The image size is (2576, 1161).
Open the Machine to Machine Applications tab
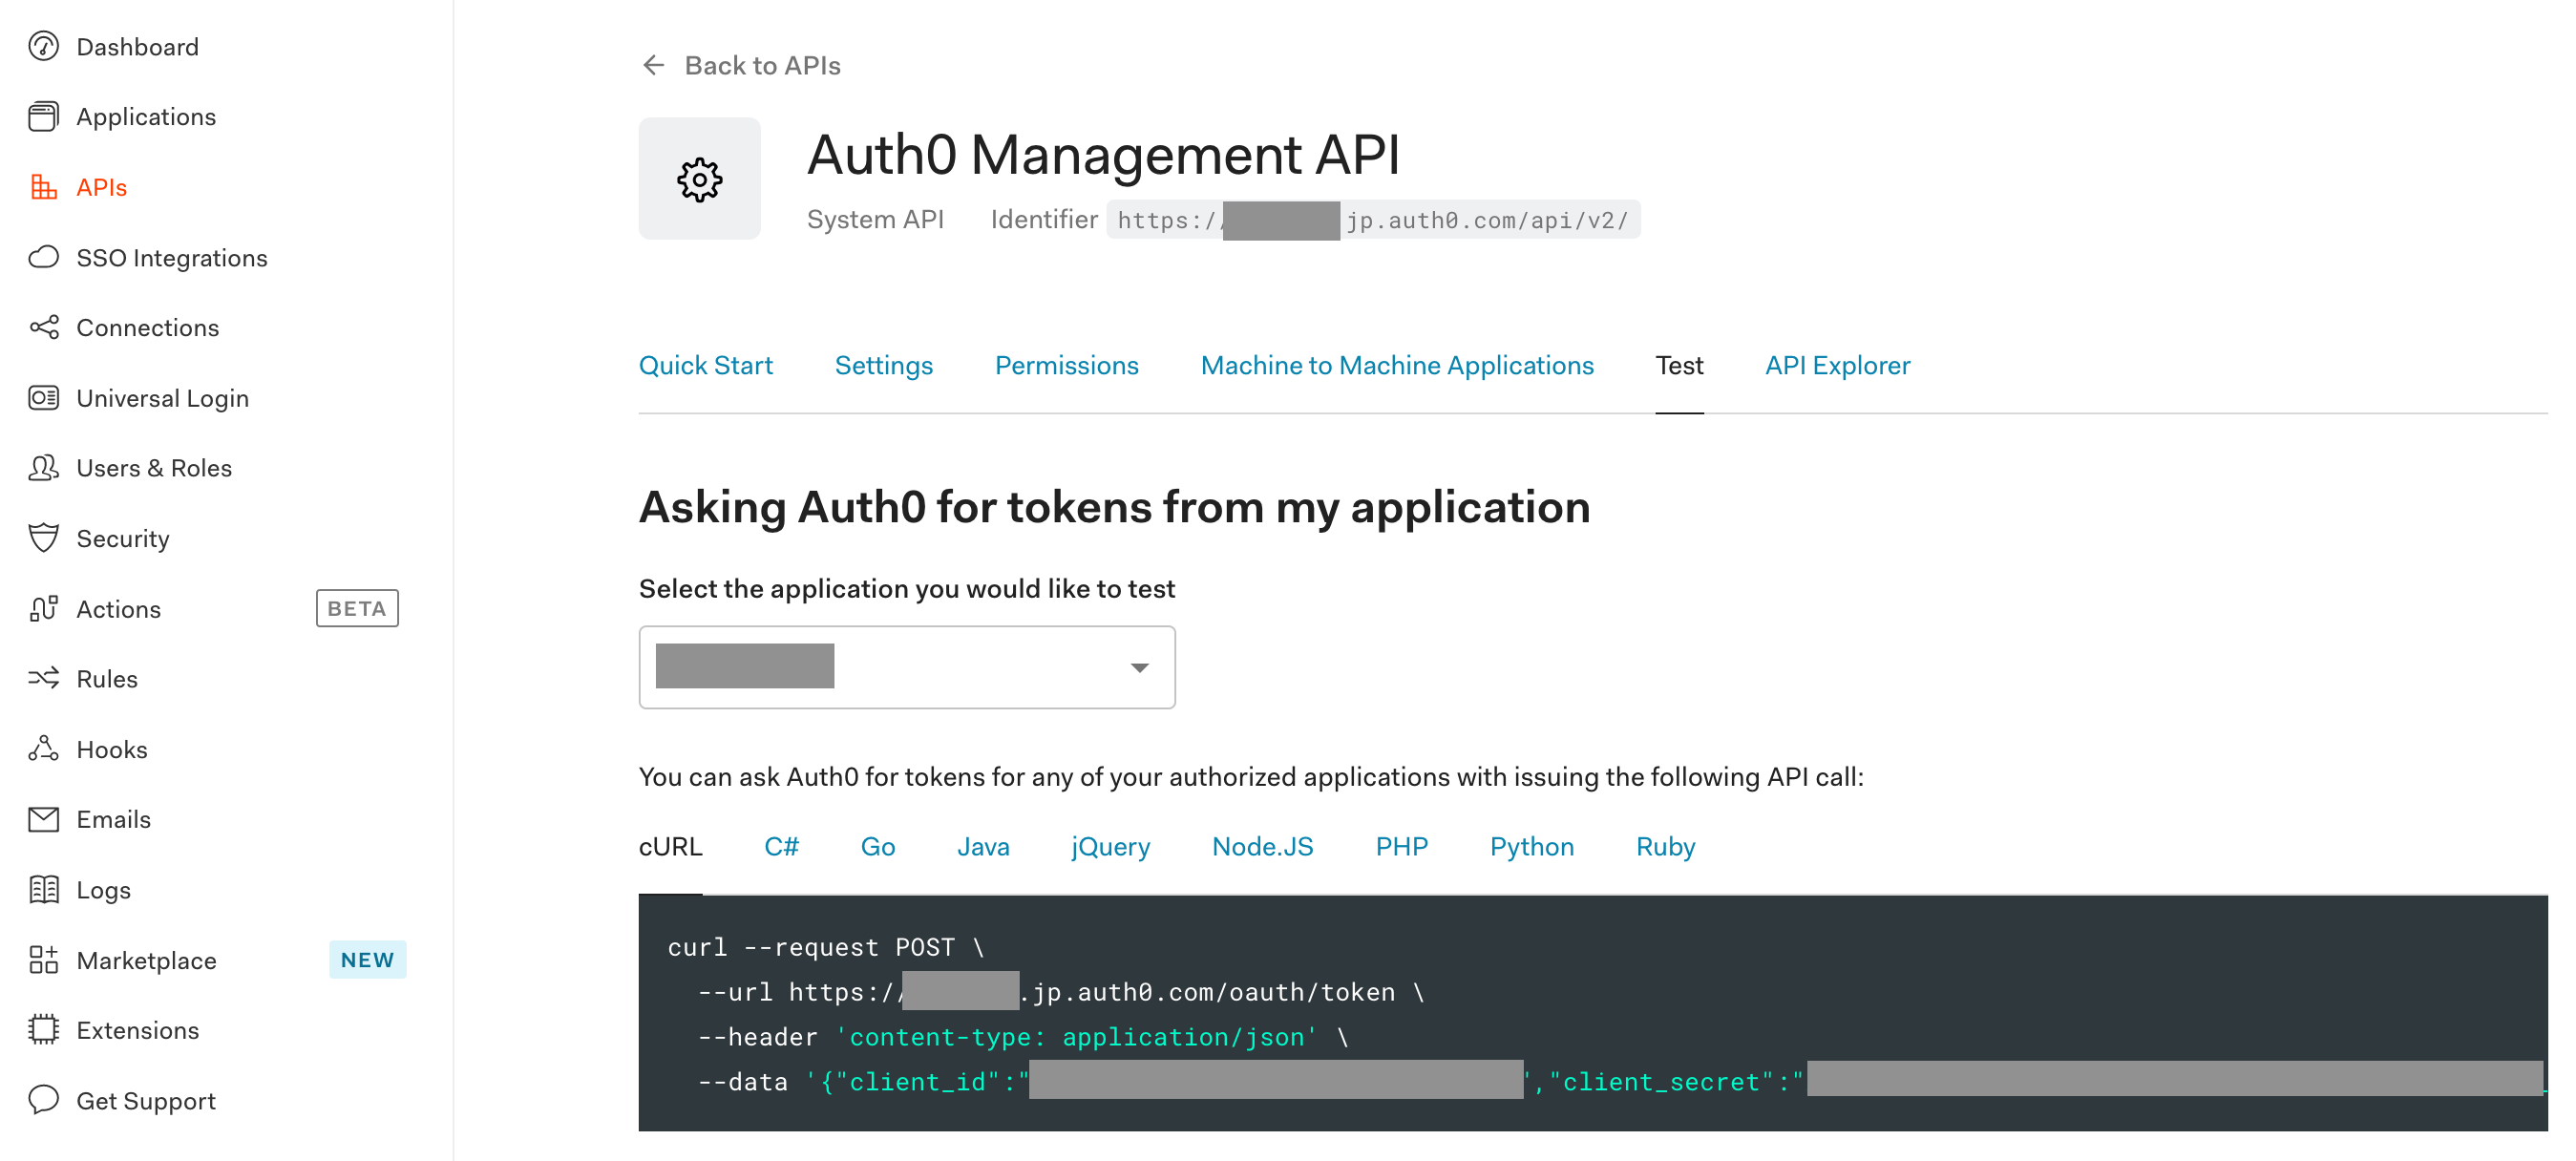(1397, 365)
